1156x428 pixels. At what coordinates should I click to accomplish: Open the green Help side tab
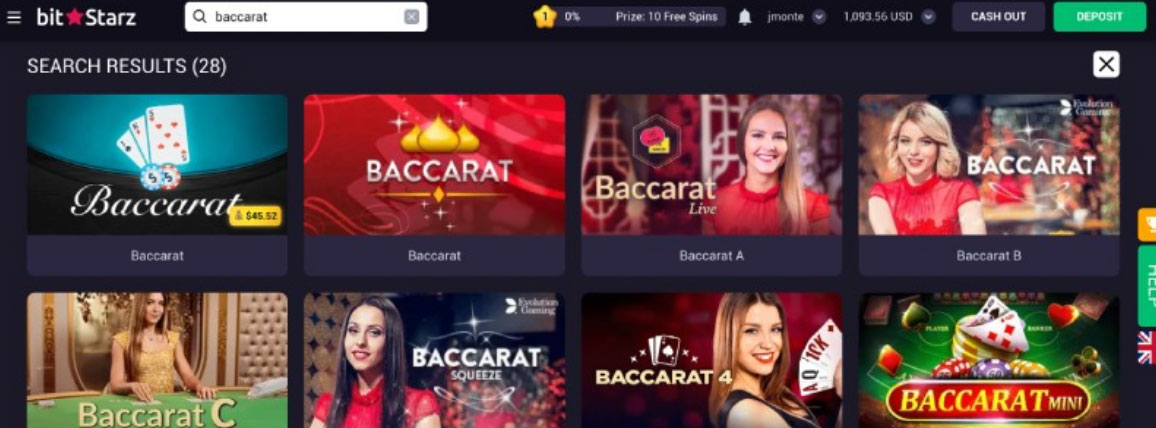tap(1147, 286)
